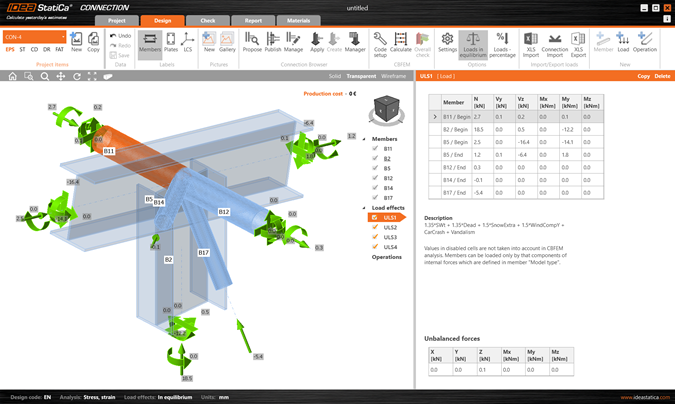Toggle the ULS2 load effect checkbox

375,227
